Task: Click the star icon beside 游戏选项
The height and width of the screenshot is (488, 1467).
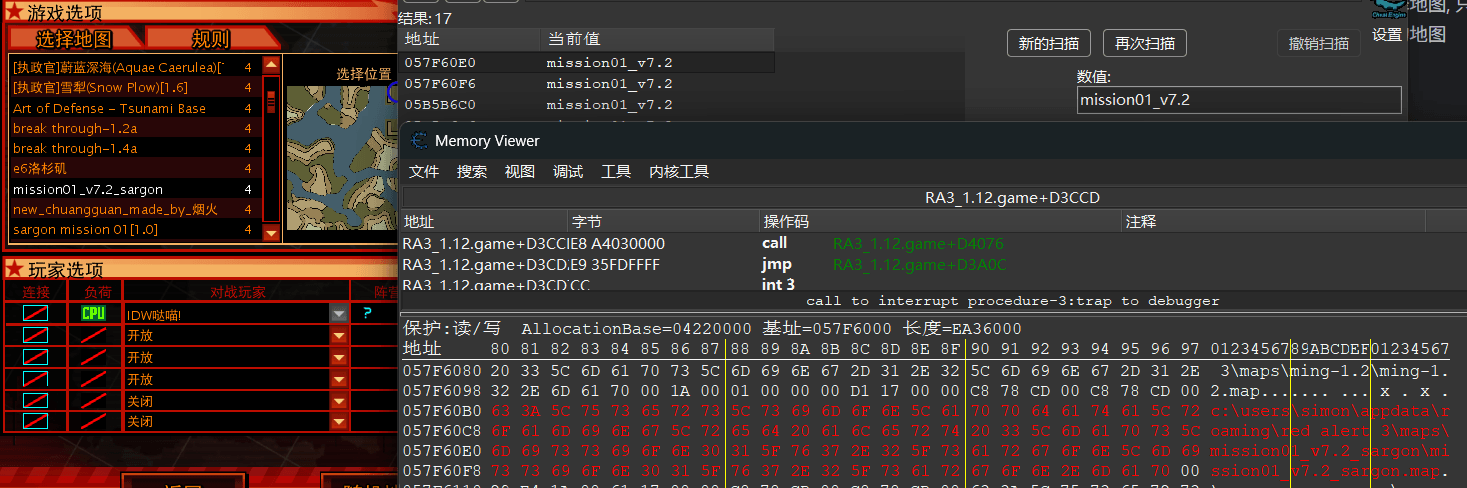Action: click(x=14, y=13)
